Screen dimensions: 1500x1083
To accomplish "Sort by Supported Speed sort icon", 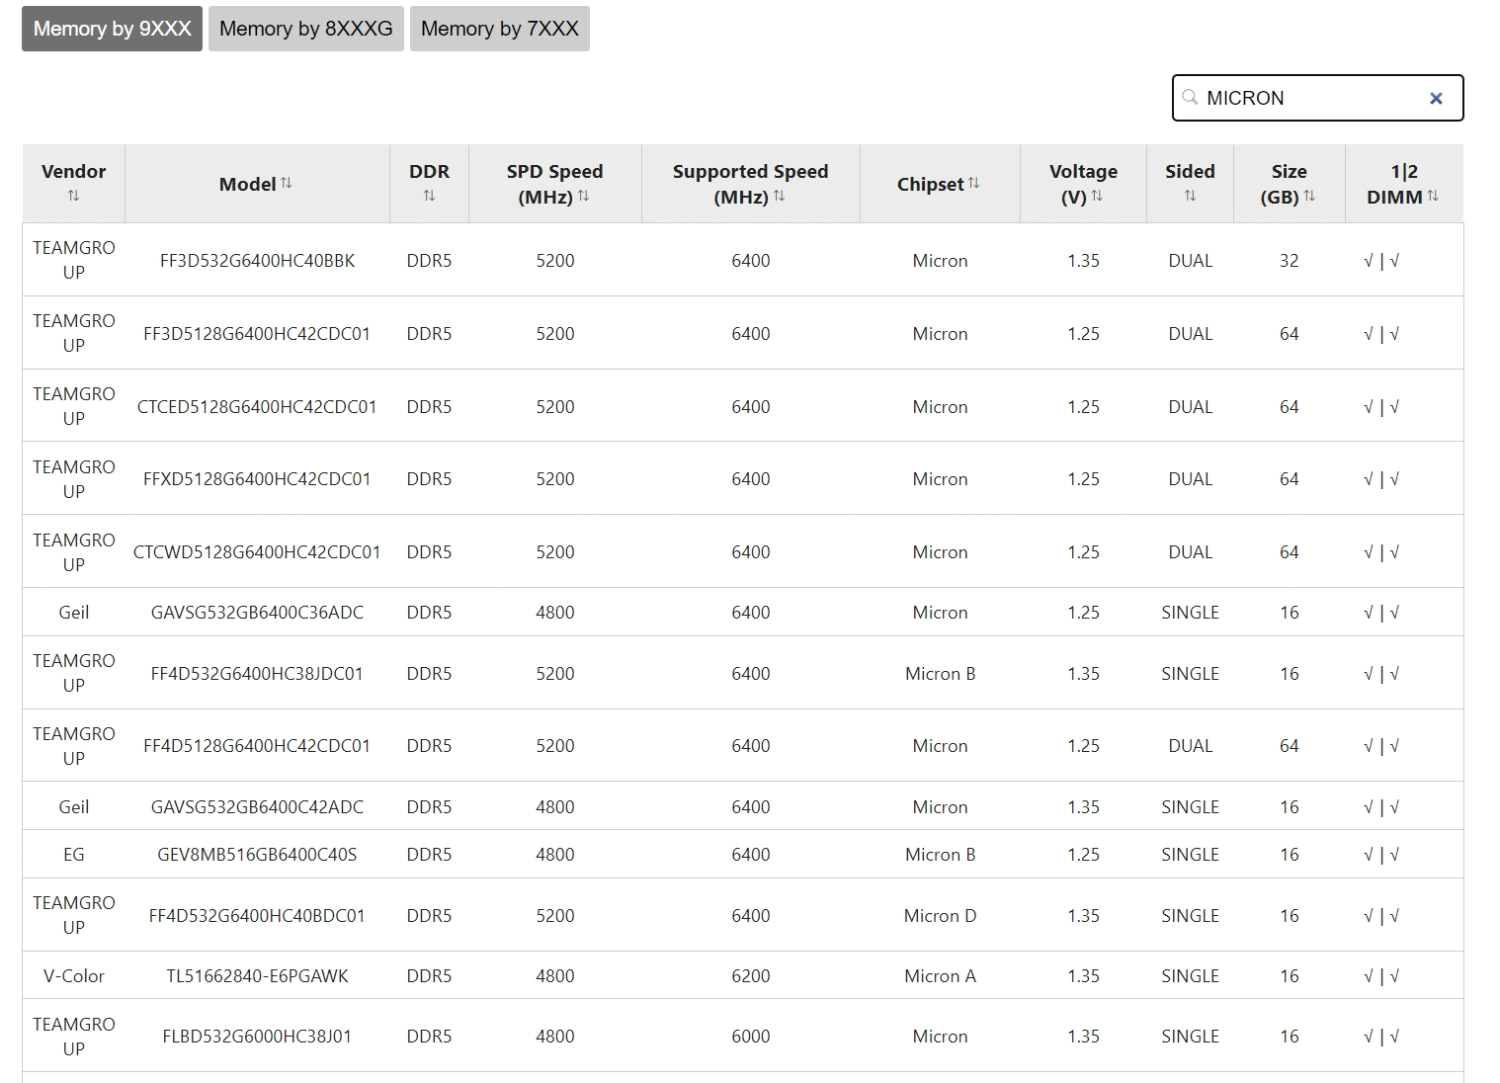I will coord(779,196).
